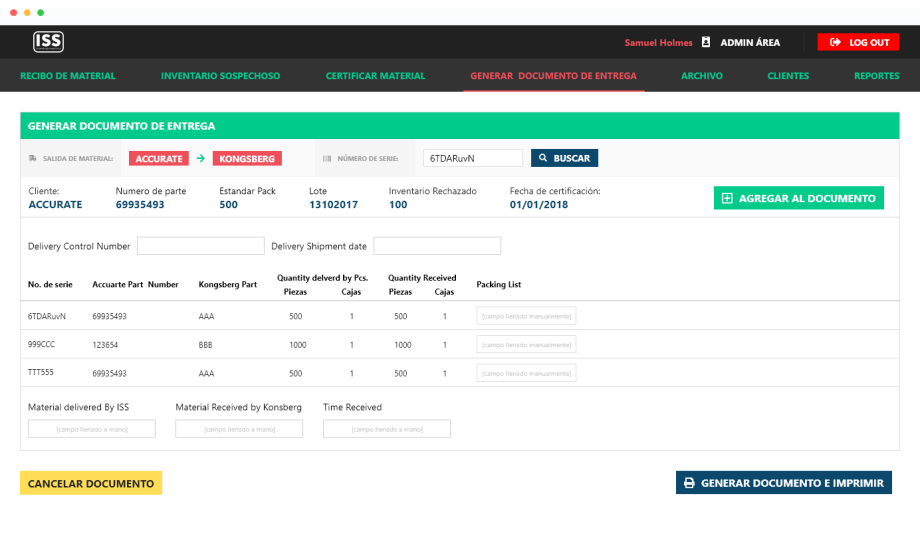Viewport: 920px width, 536px height.
Task: Click the barcode icon next to Número de Serie
Action: point(327,158)
